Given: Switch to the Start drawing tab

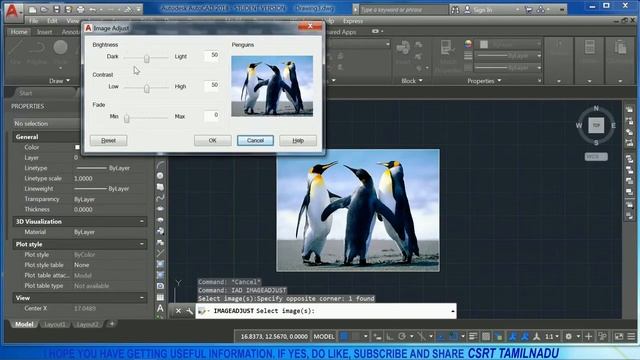Looking at the screenshot, I should point(25,93).
